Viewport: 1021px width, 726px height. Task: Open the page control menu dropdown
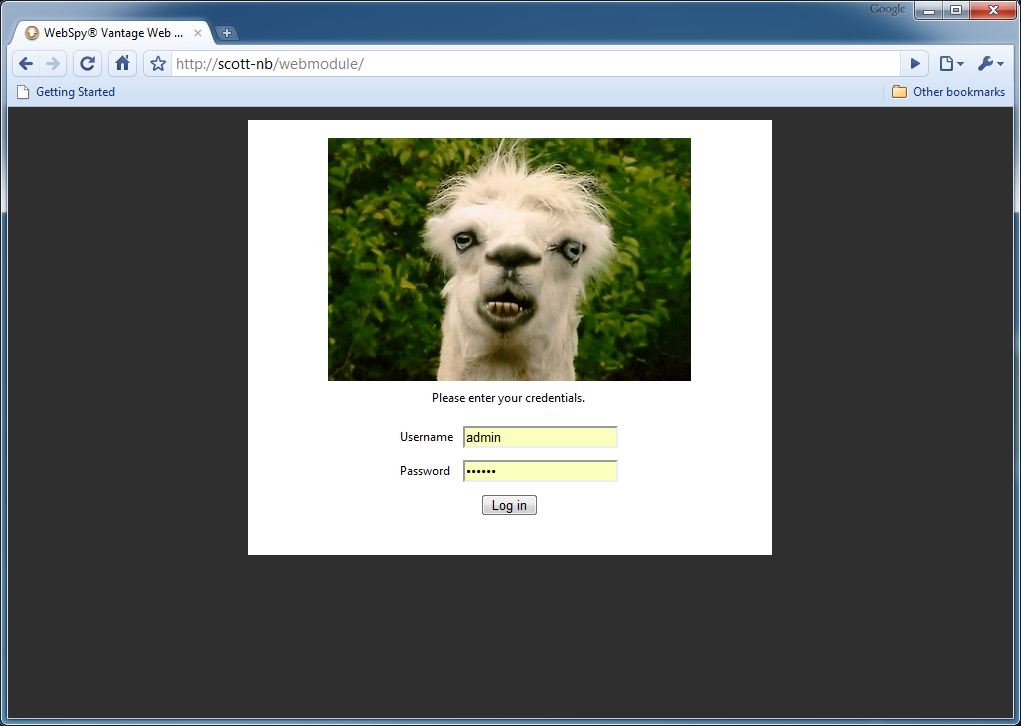point(951,64)
